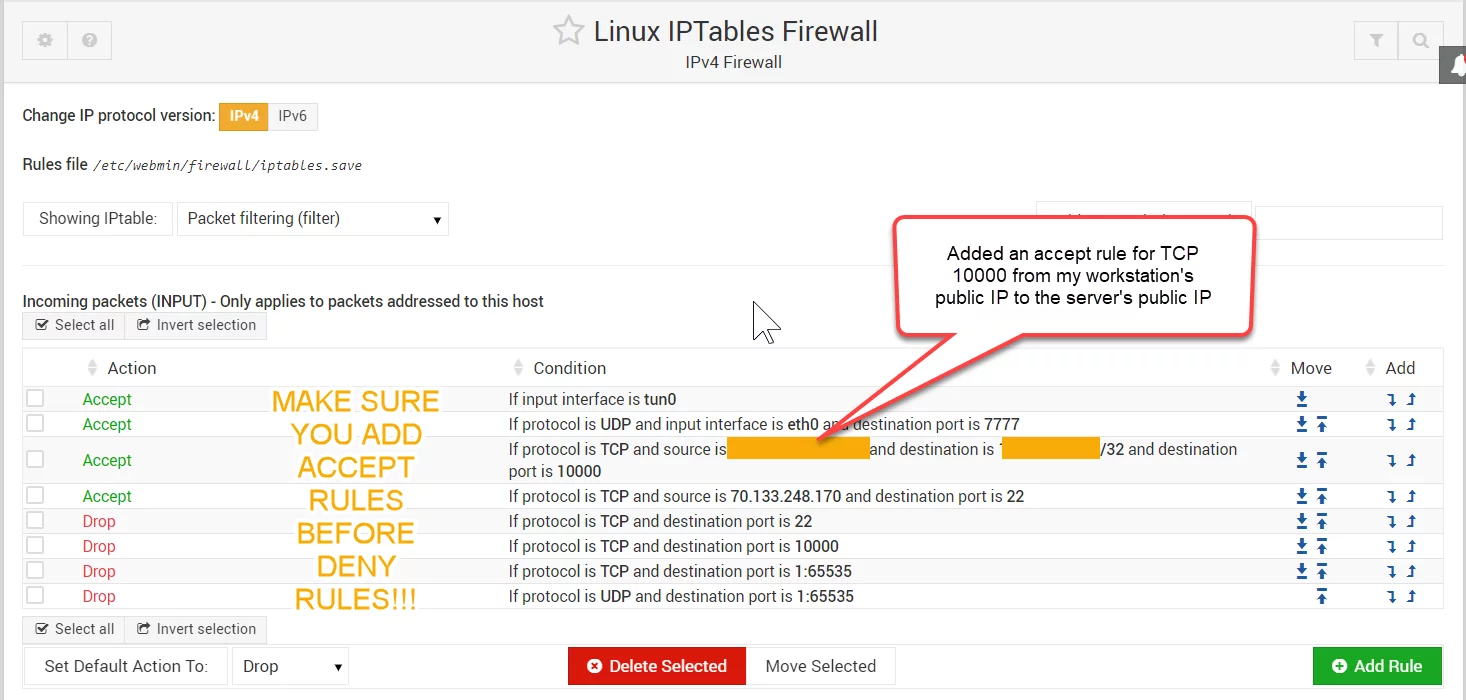Open module config gear icon
This screenshot has height=700, width=1466.
coord(45,41)
